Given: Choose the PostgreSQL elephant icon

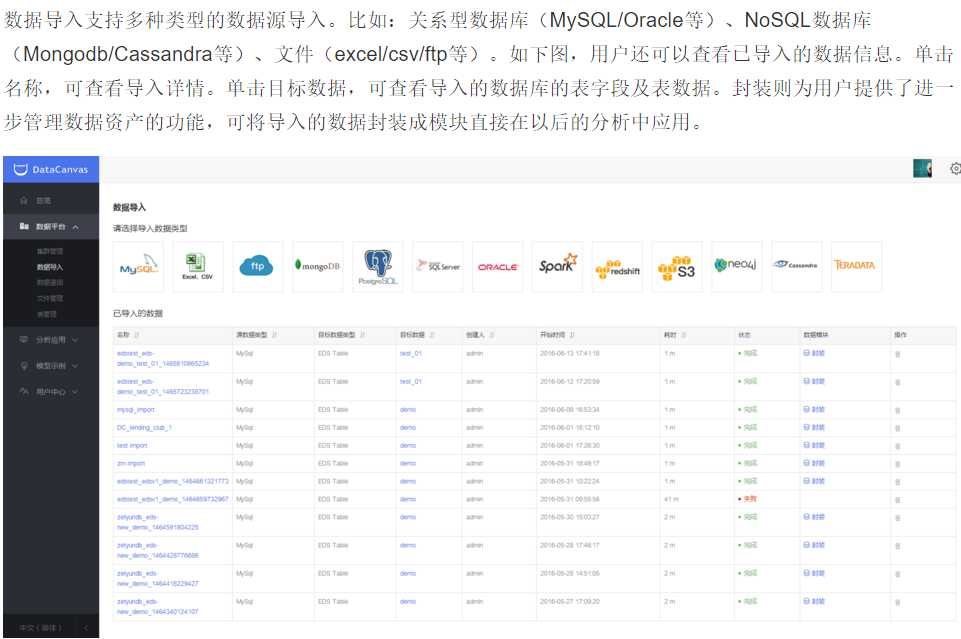Looking at the screenshot, I should click(x=378, y=267).
